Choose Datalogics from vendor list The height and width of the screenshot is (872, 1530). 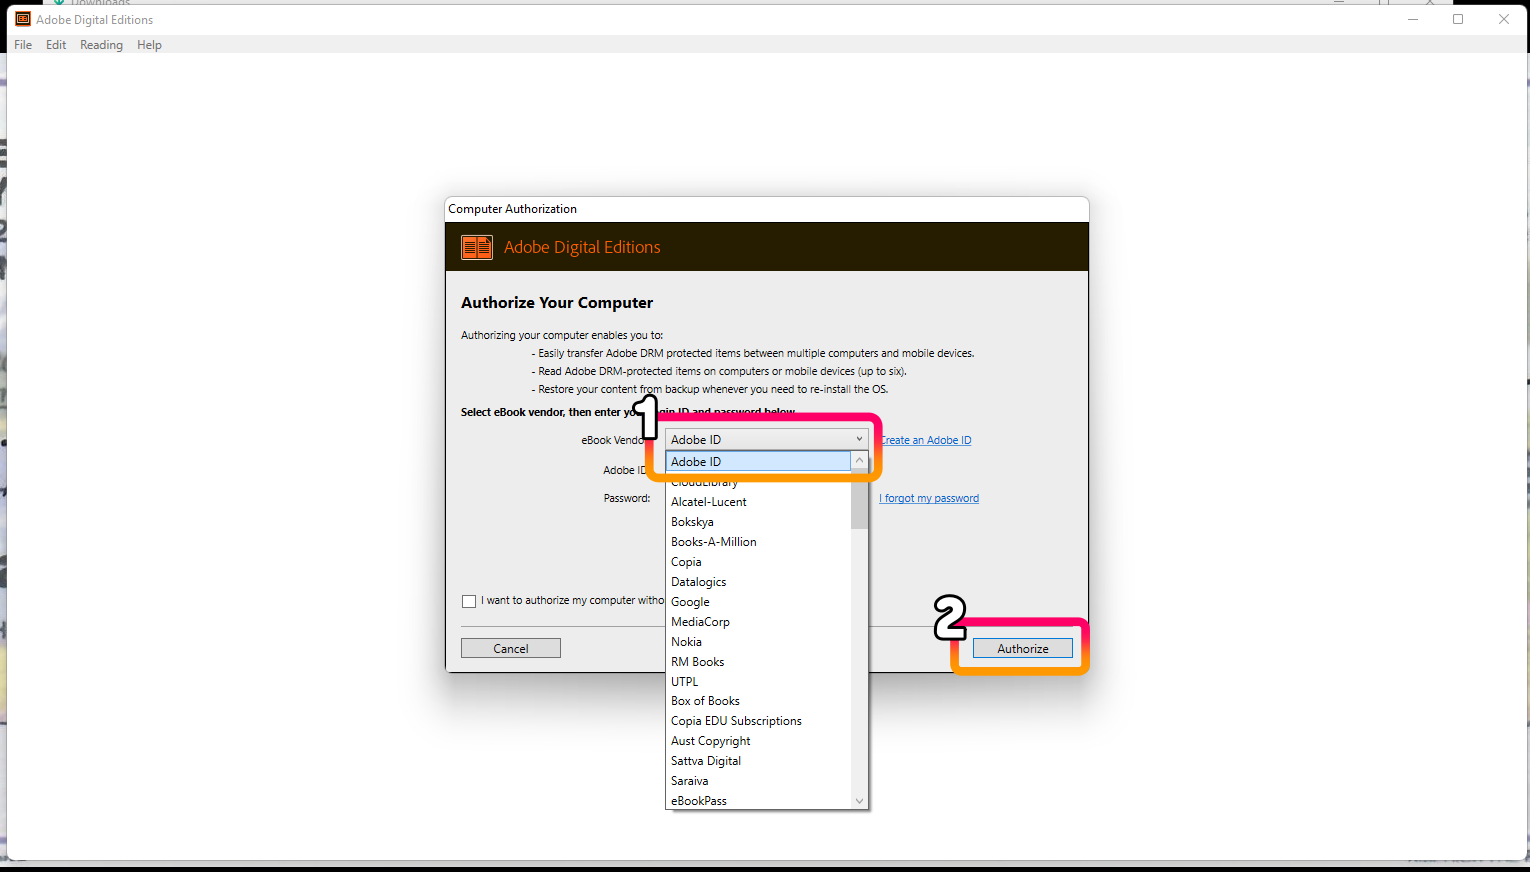tap(758, 582)
